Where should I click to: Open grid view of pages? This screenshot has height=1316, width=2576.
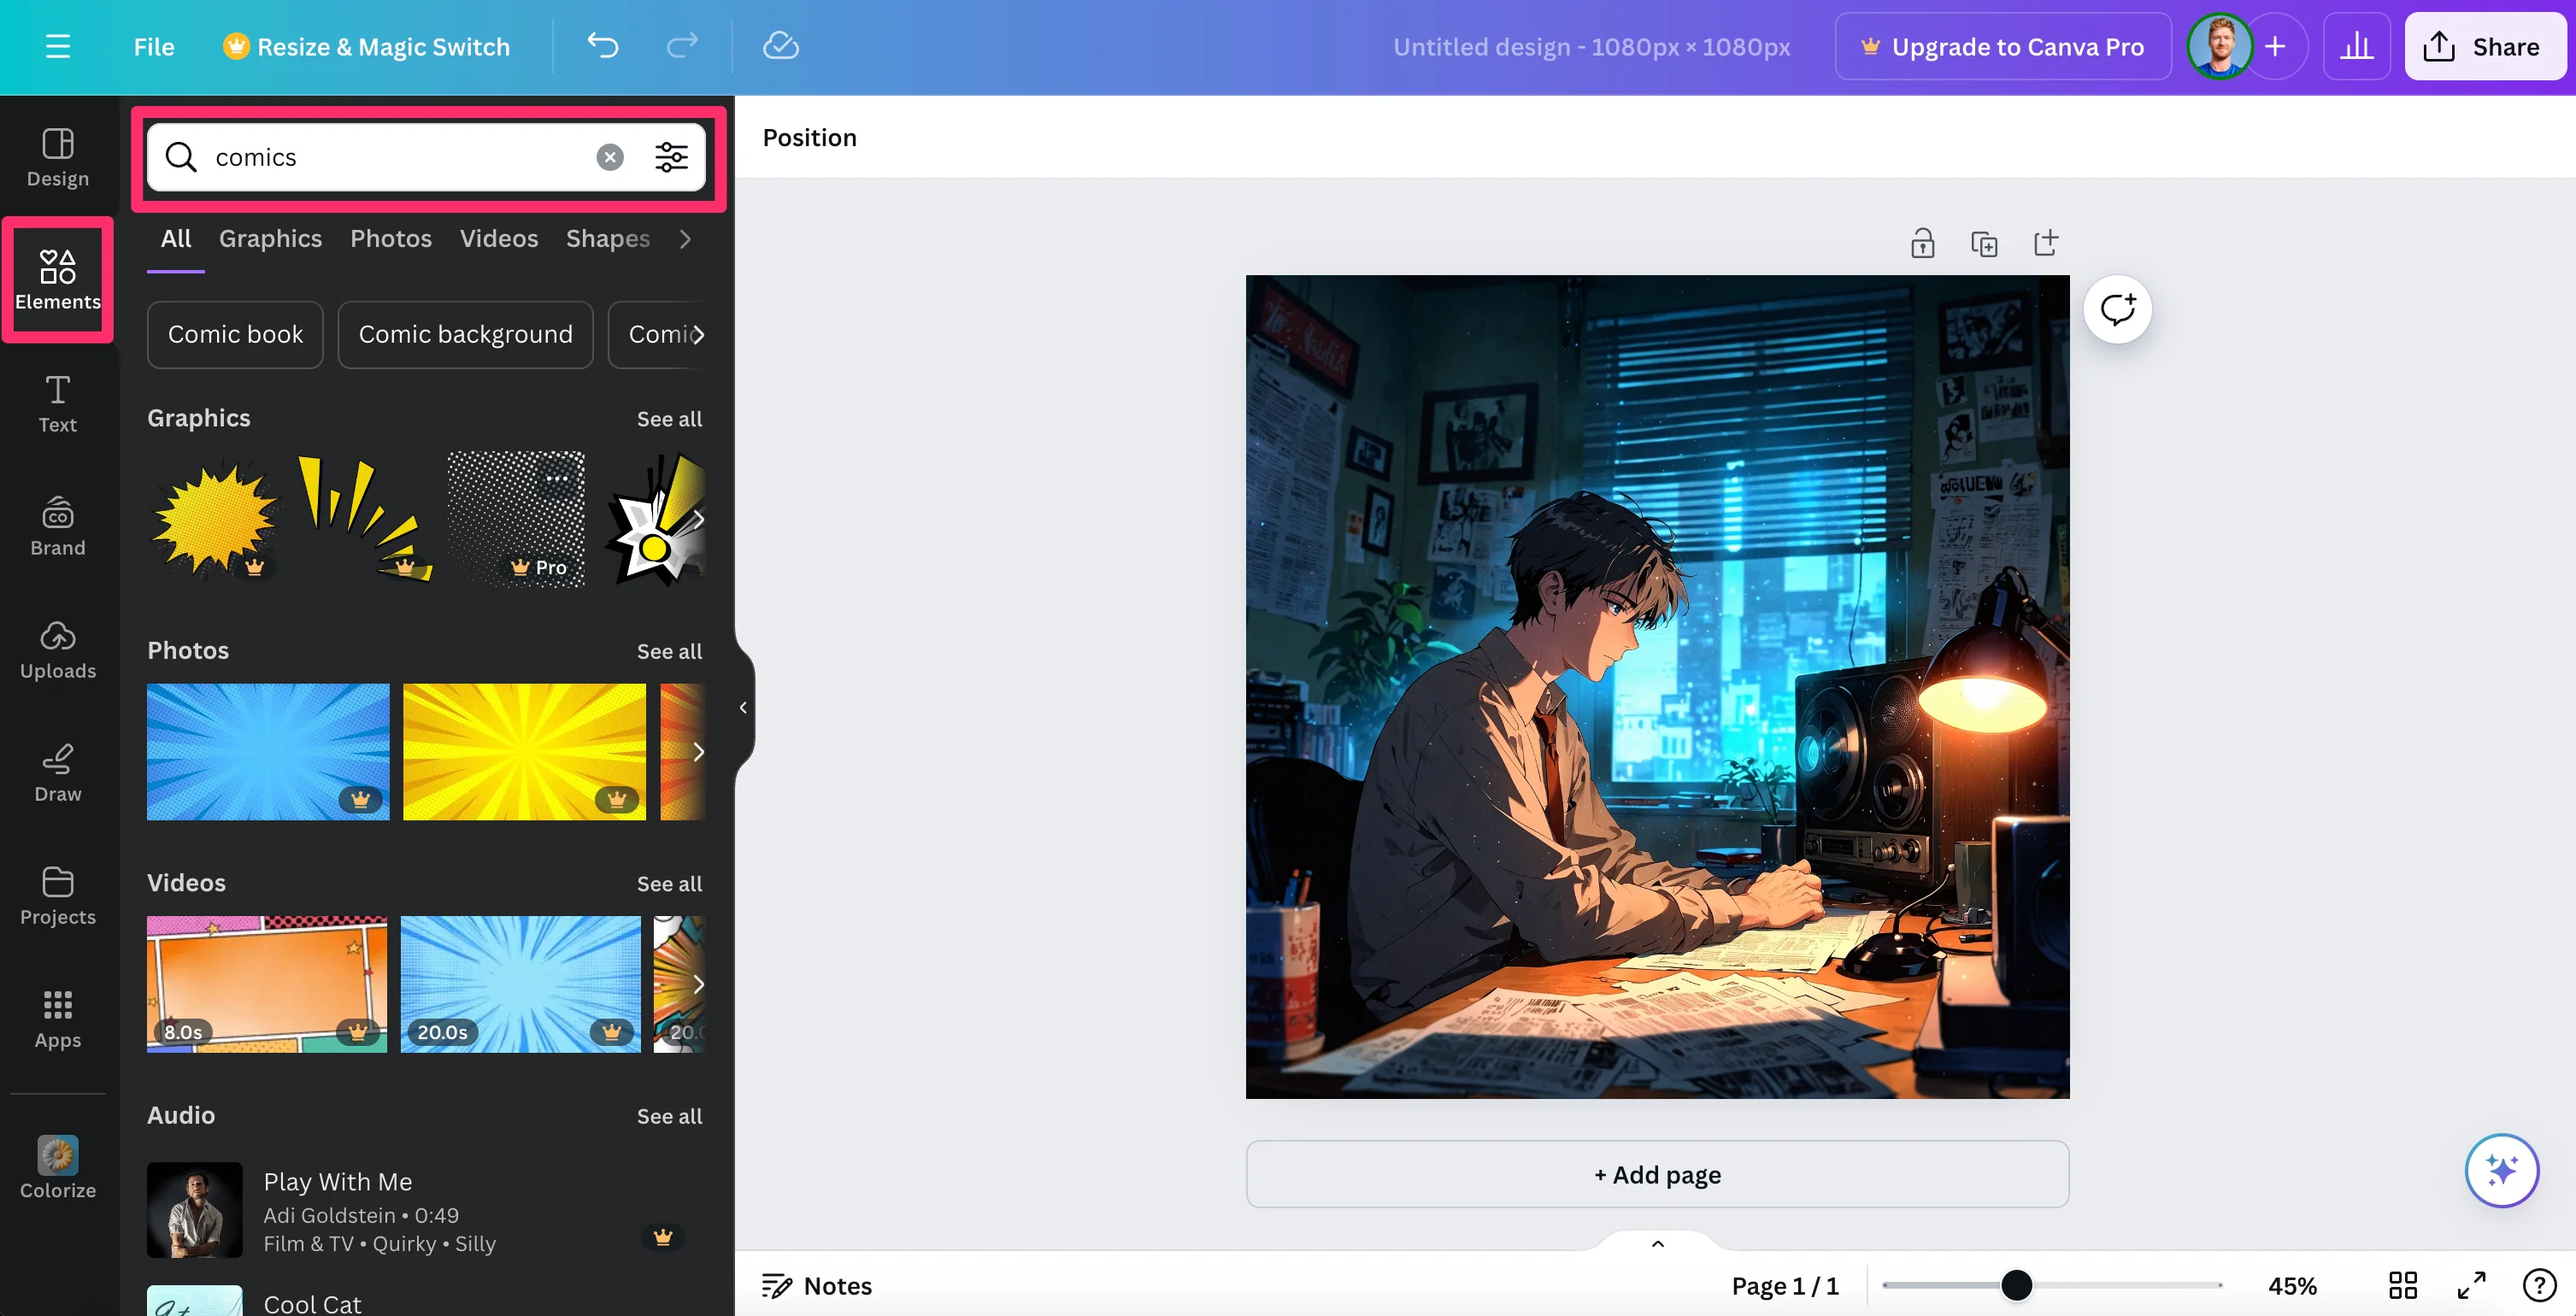point(2402,1285)
